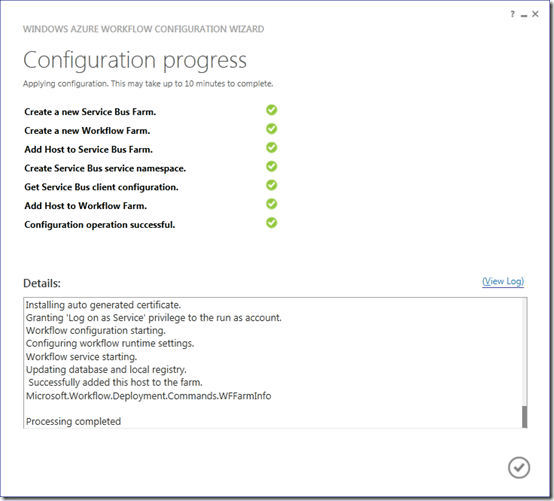Click green check for Configuration operation successful

[271, 223]
